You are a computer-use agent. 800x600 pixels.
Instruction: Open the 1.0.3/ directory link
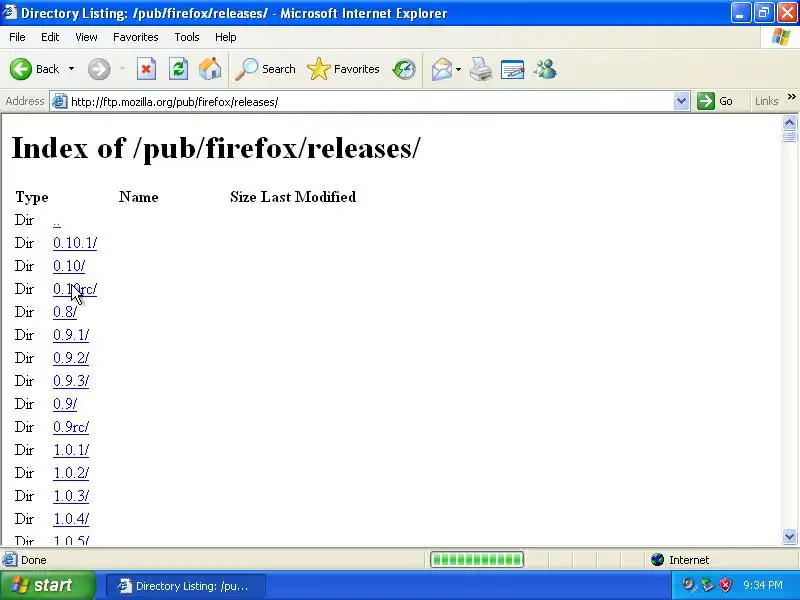pyautogui.click(x=71, y=495)
